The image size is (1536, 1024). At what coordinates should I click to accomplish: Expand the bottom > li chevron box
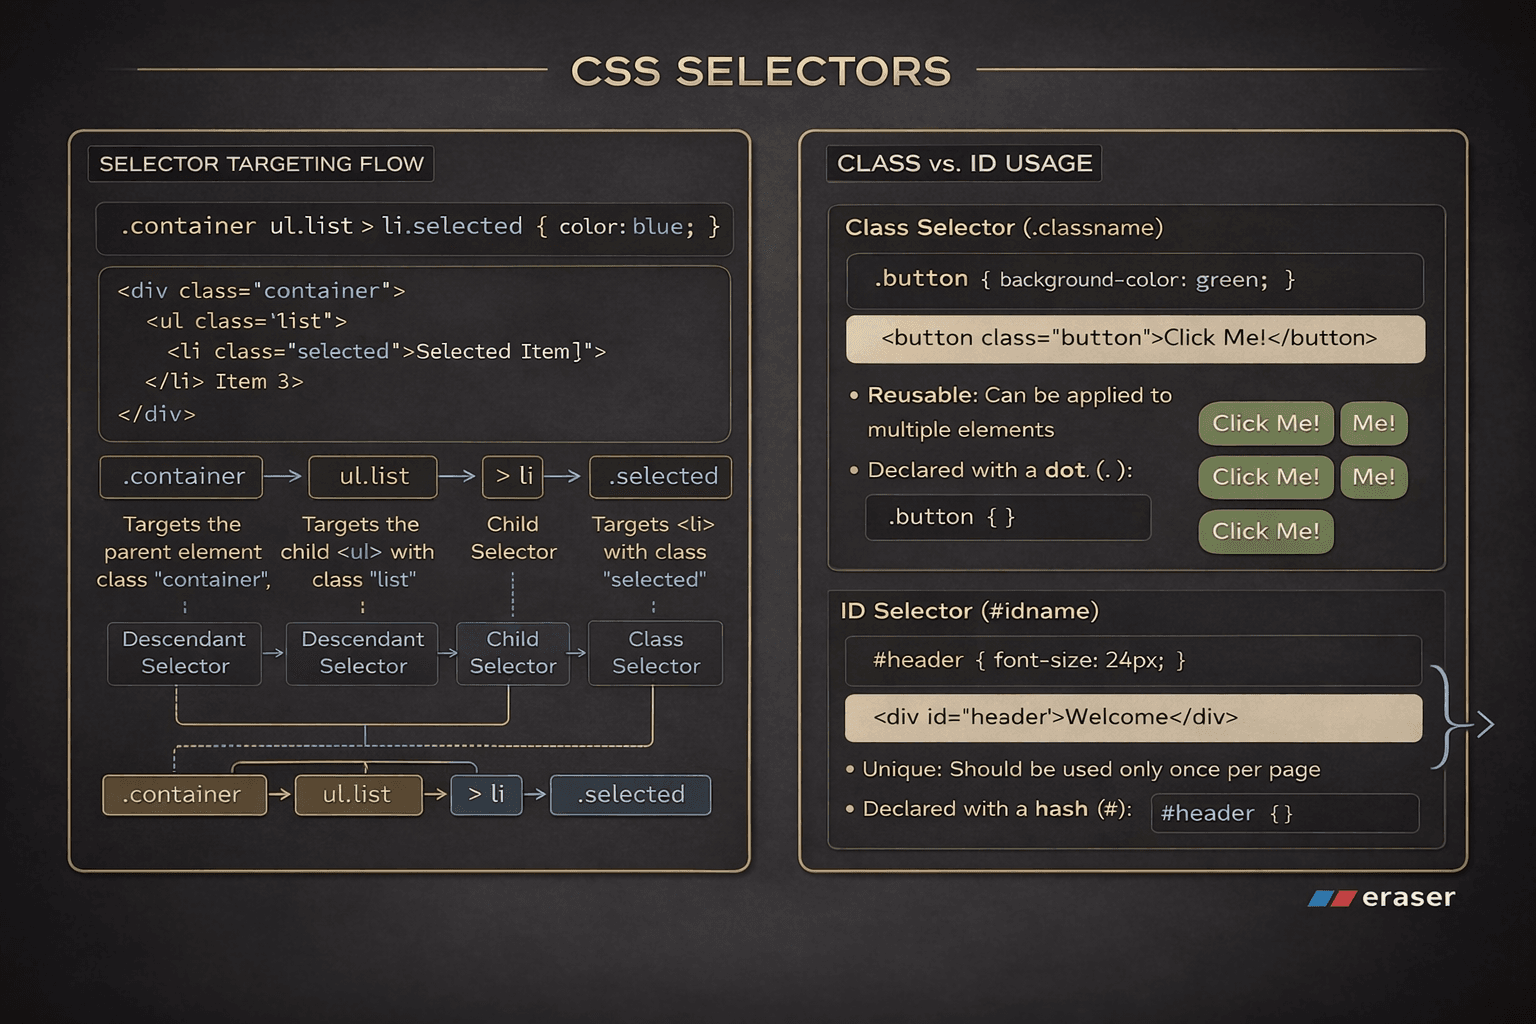point(487,795)
